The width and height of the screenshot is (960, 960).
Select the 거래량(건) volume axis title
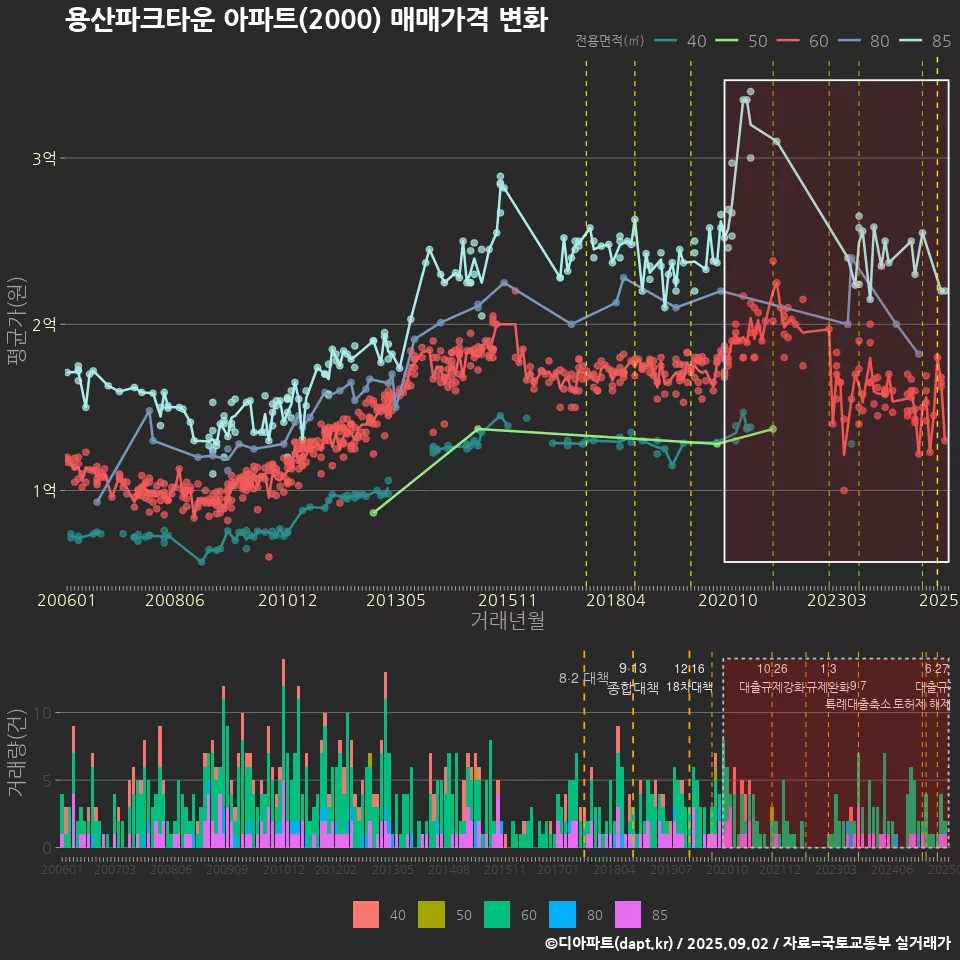click(x=17, y=752)
